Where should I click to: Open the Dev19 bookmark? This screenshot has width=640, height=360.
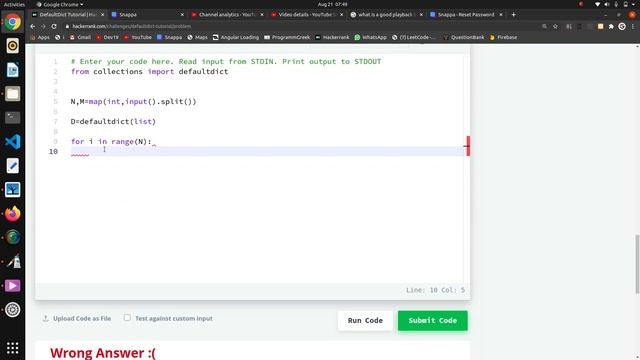pyautogui.click(x=107, y=37)
